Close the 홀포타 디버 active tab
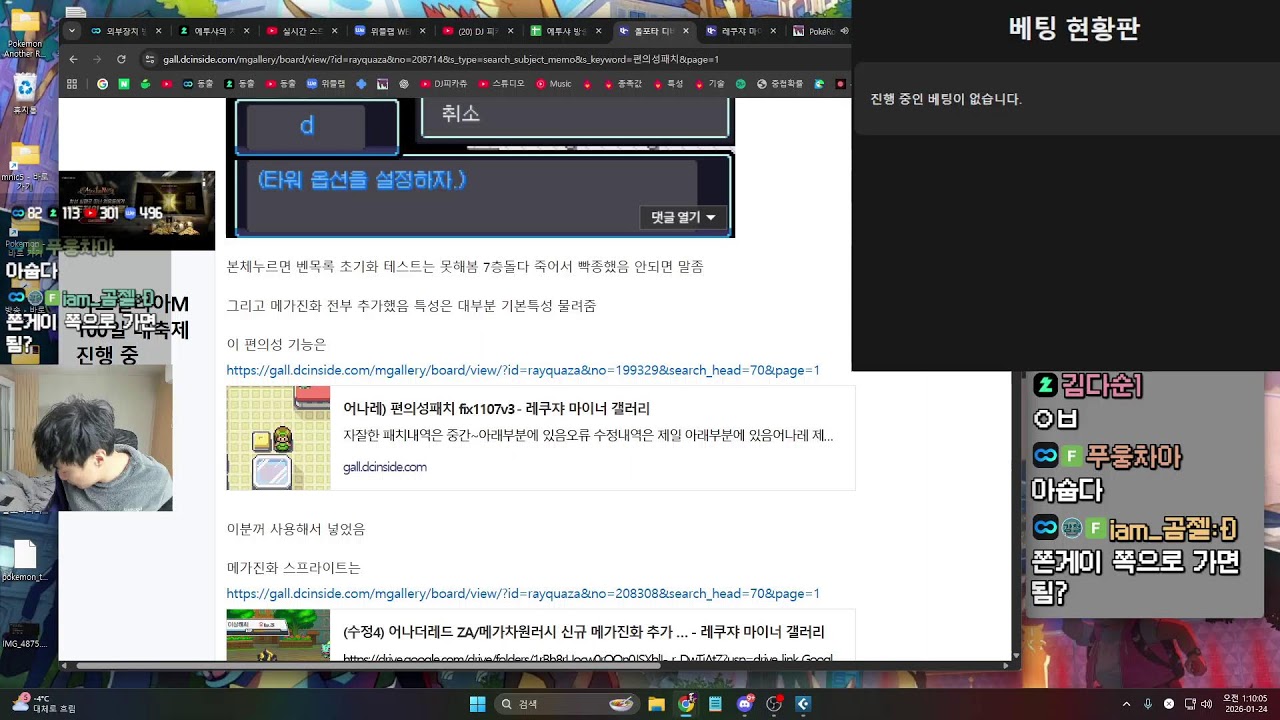 click(684, 31)
